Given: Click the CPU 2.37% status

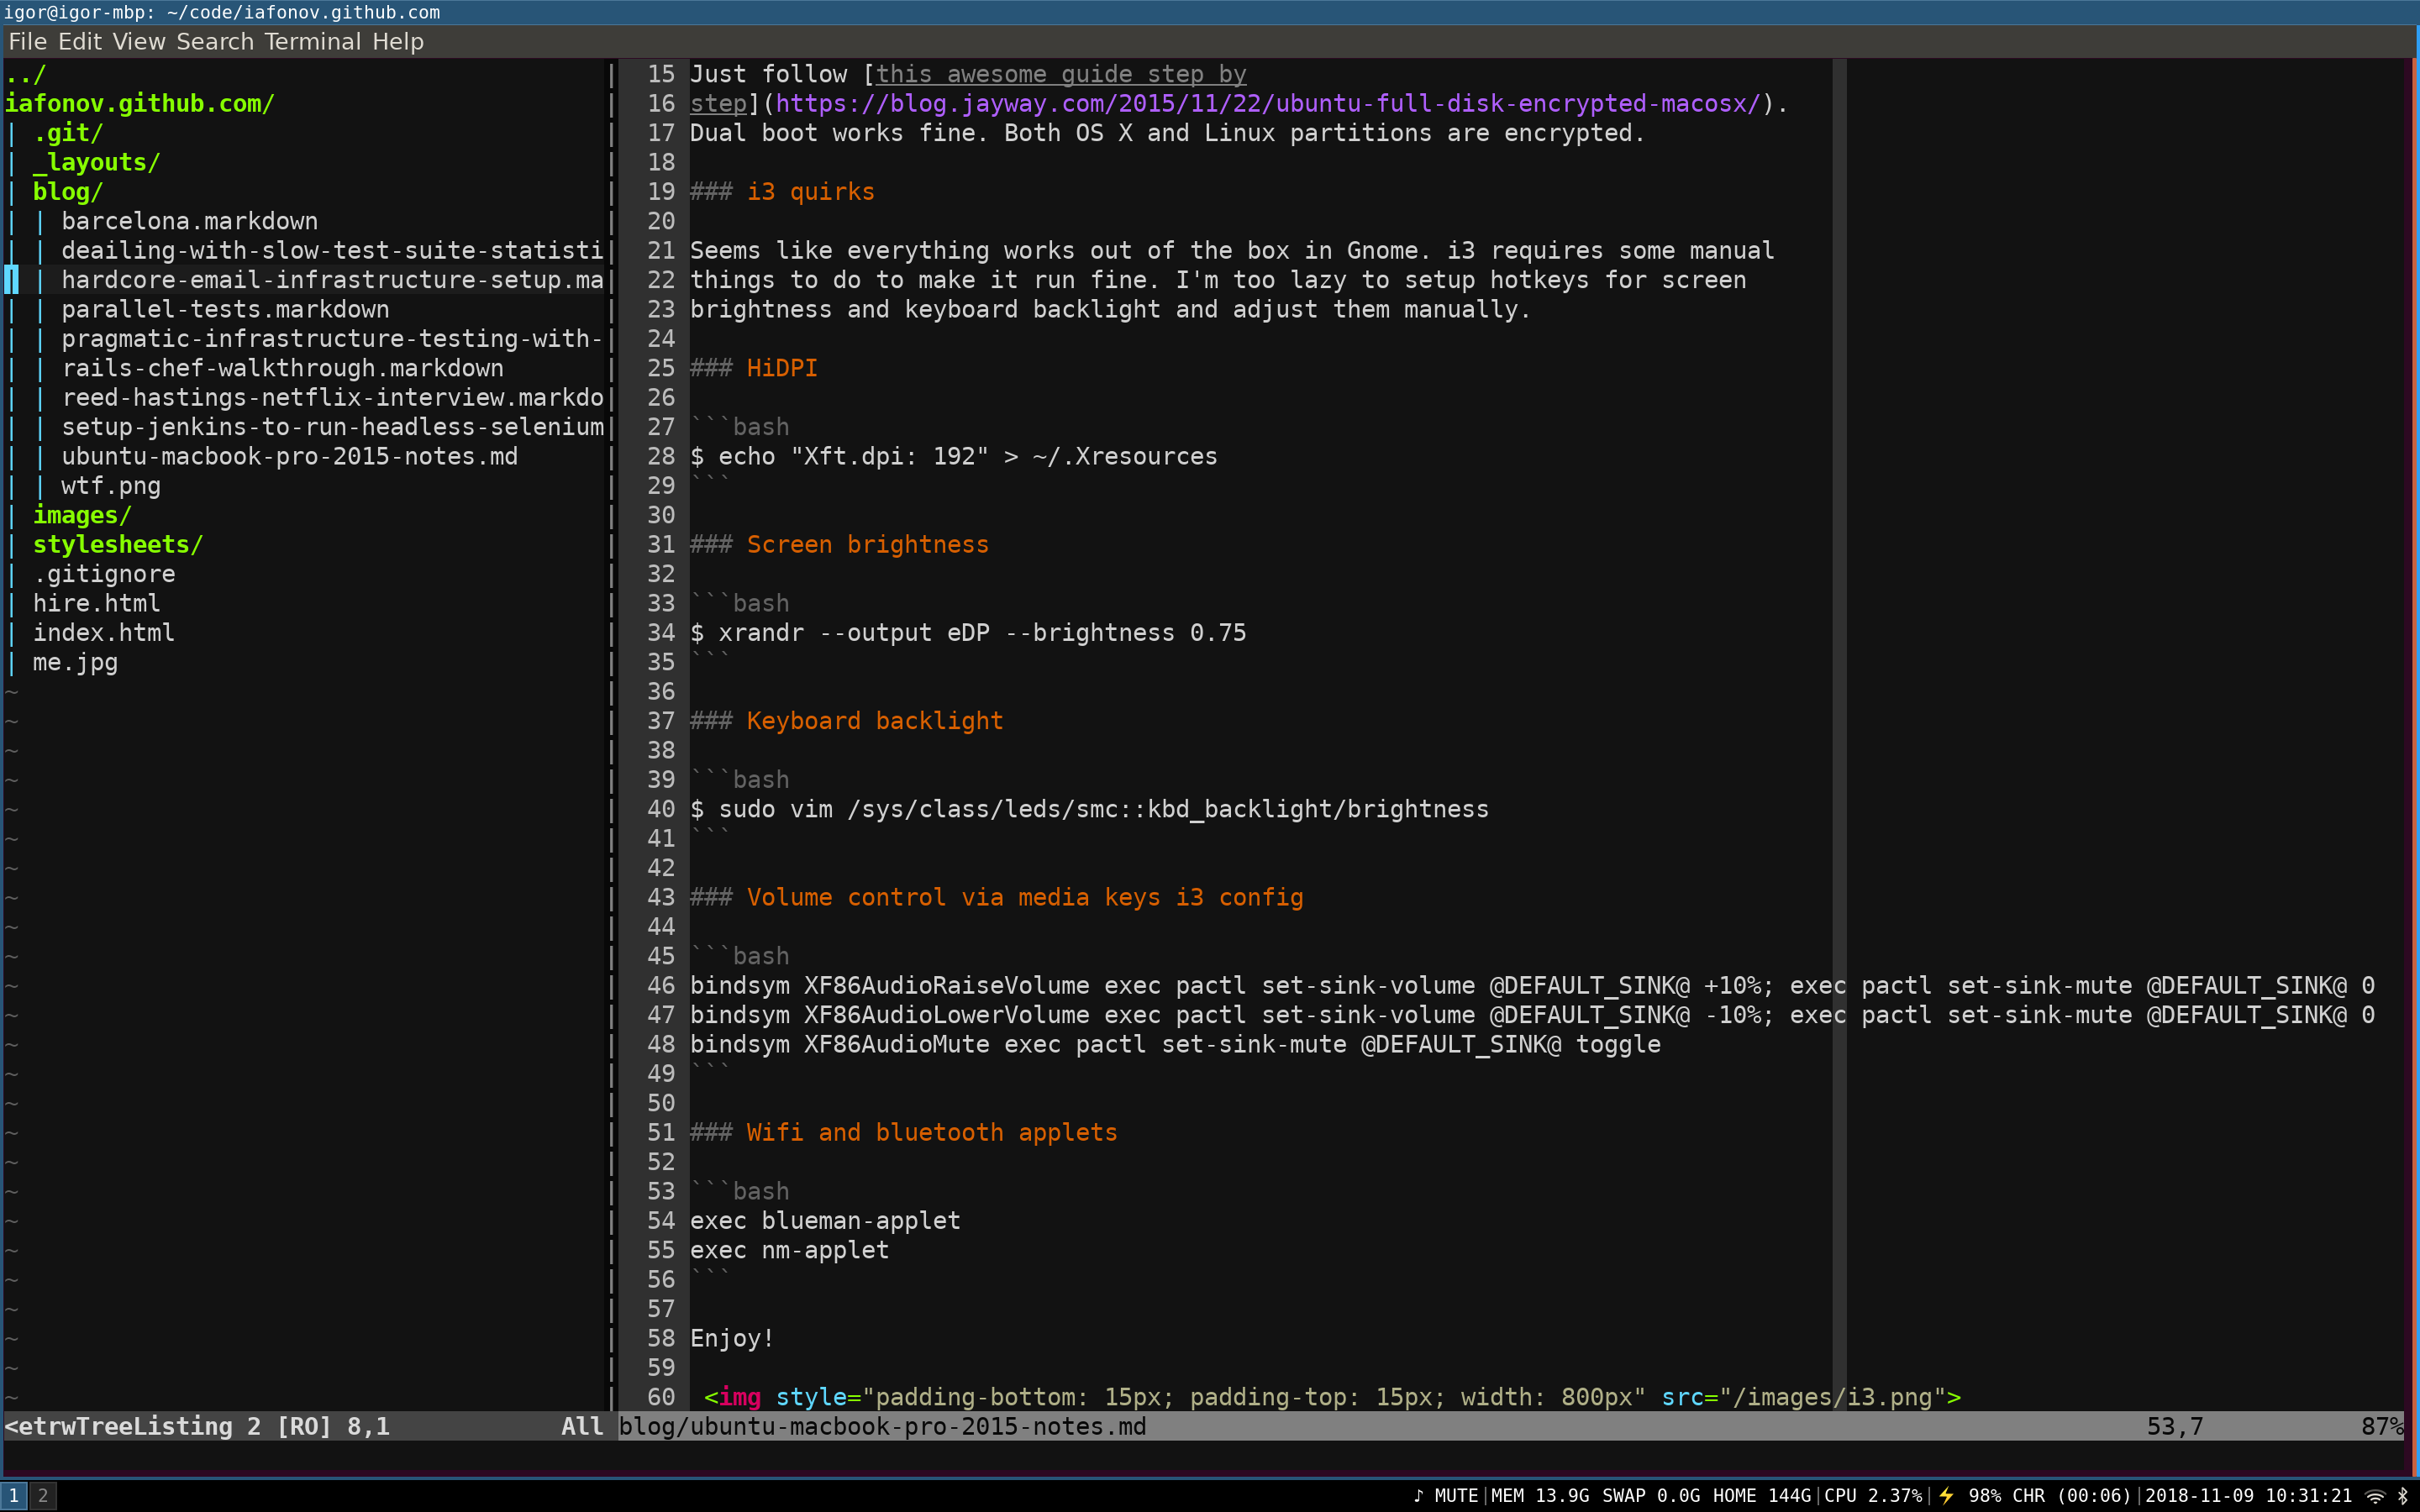Looking at the screenshot, I should coord(1873,1496).
